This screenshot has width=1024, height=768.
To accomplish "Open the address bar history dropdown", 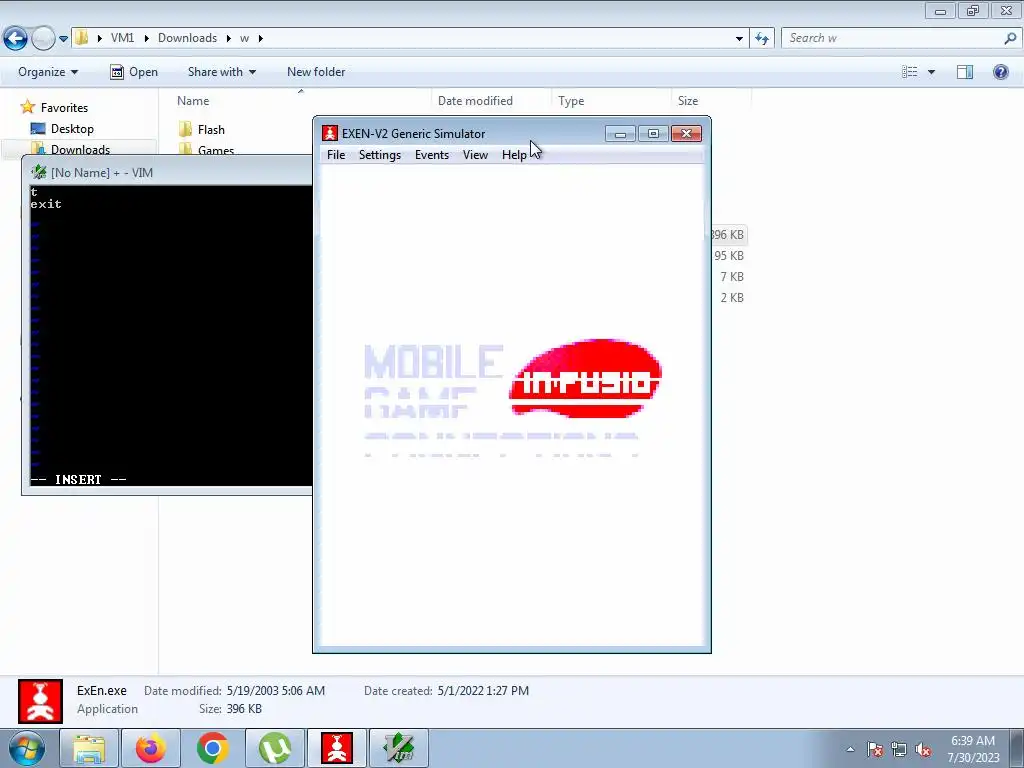I will click(x=739, y=39).
